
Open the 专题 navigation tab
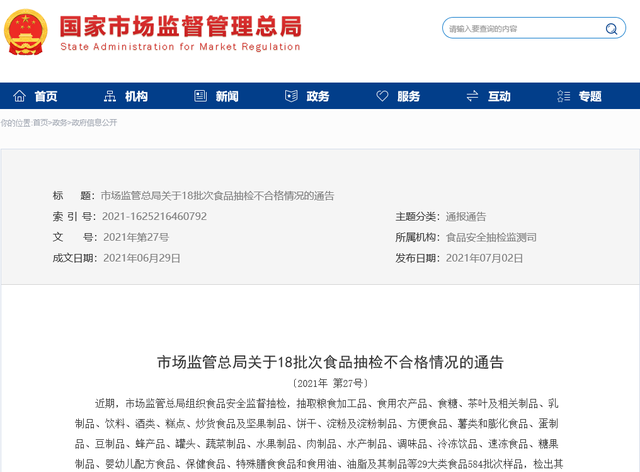point(590,96)
